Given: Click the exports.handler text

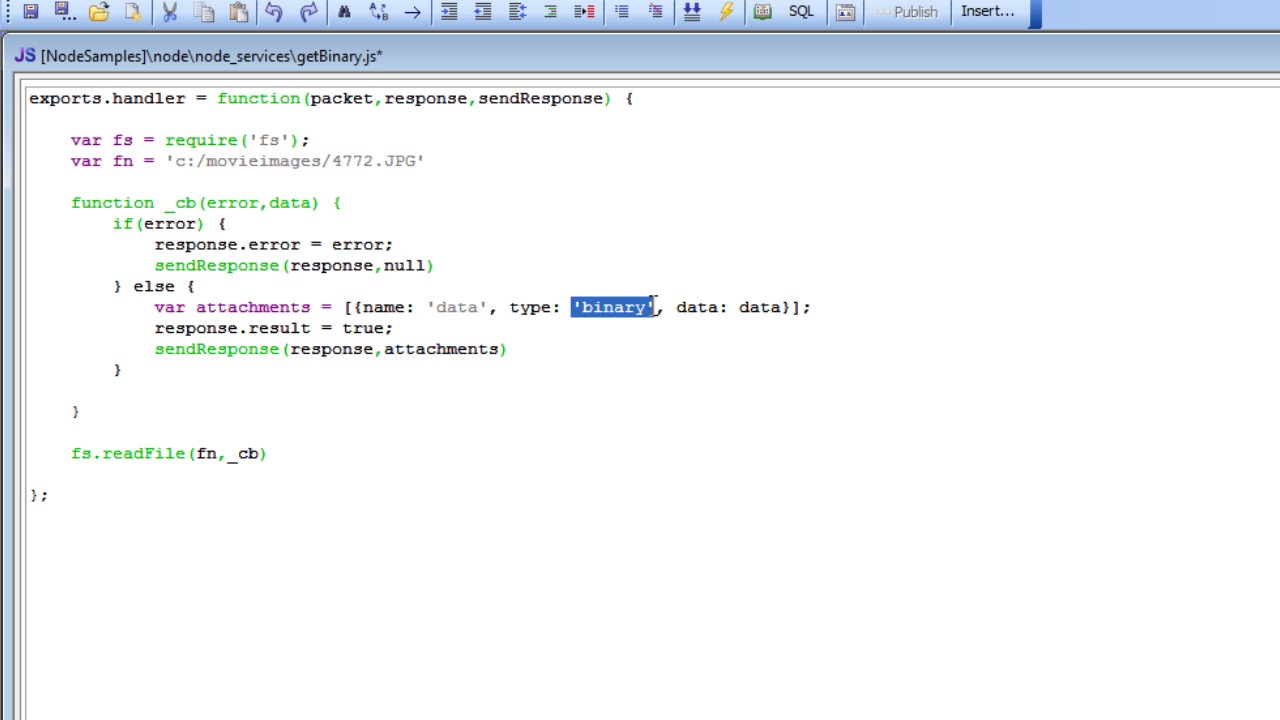Looking at the screenshot, I should click(x=107, y=99).
